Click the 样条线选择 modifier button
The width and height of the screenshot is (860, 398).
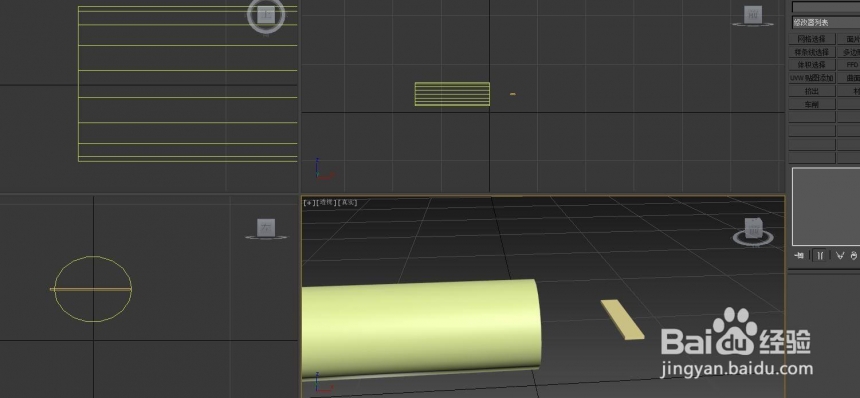pos(812,52)
